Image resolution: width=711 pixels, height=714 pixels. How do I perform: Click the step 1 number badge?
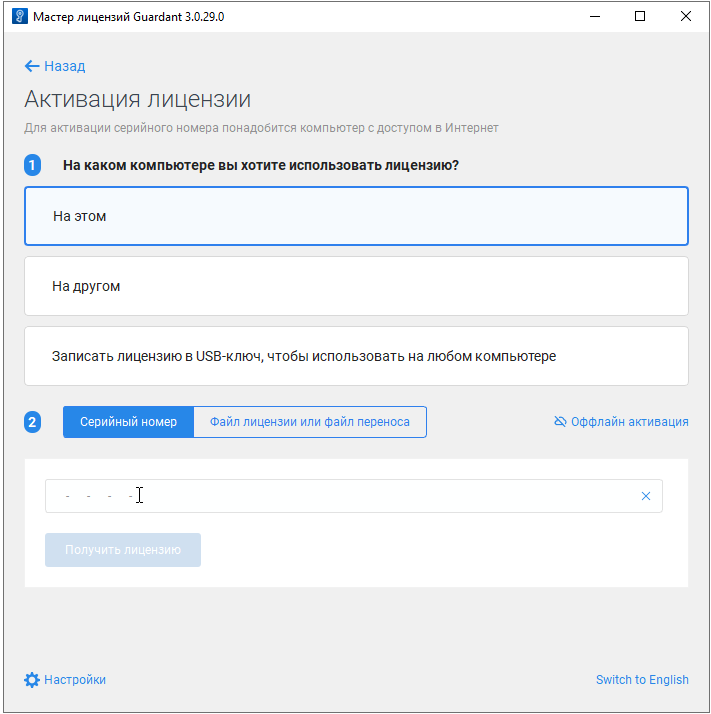pyautogui.click(x=32, y=165)
